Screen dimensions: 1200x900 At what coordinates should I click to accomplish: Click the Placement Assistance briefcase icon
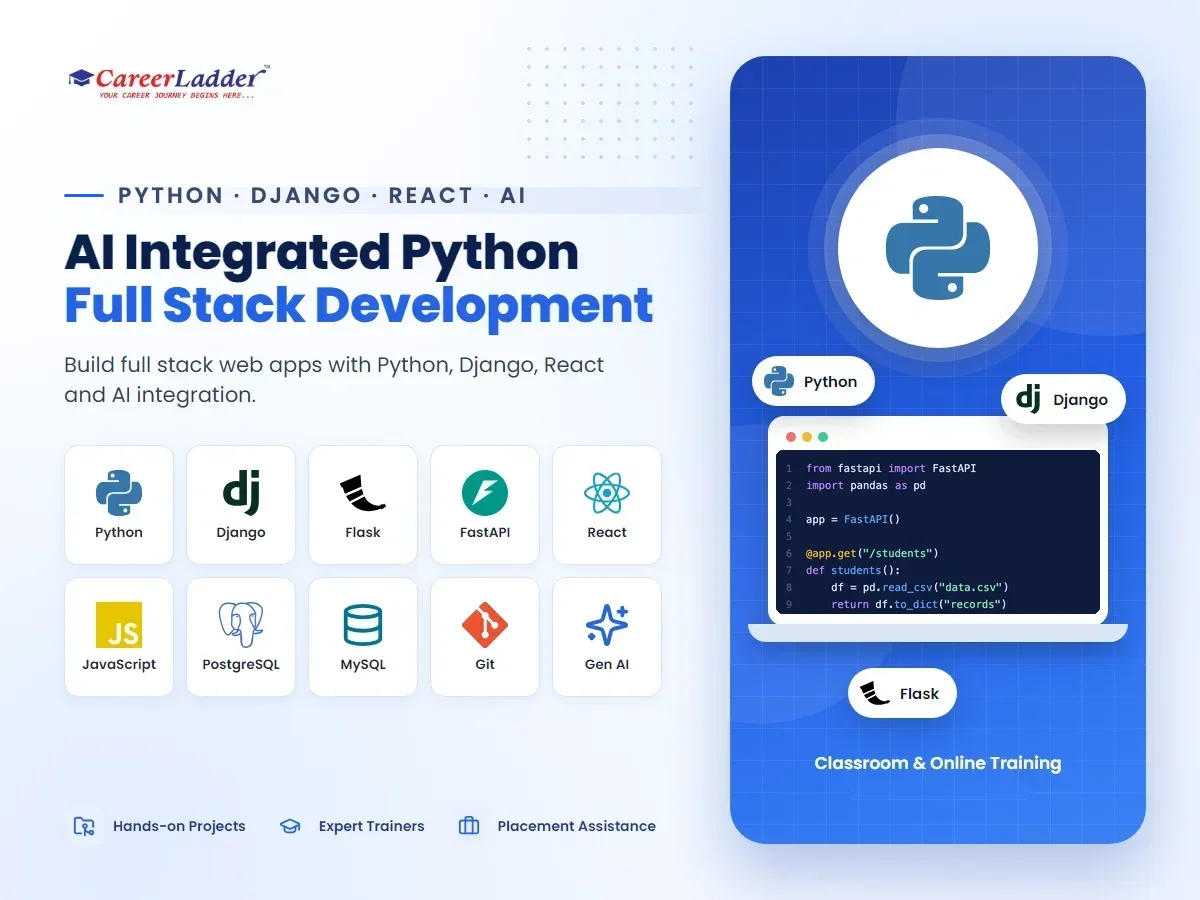[469, 826]
